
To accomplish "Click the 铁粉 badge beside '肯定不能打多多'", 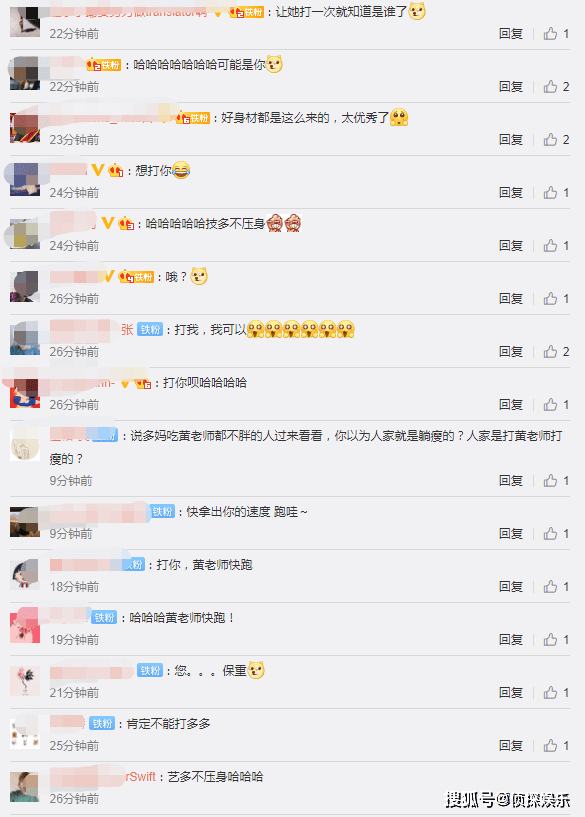I will click(102, 723).
